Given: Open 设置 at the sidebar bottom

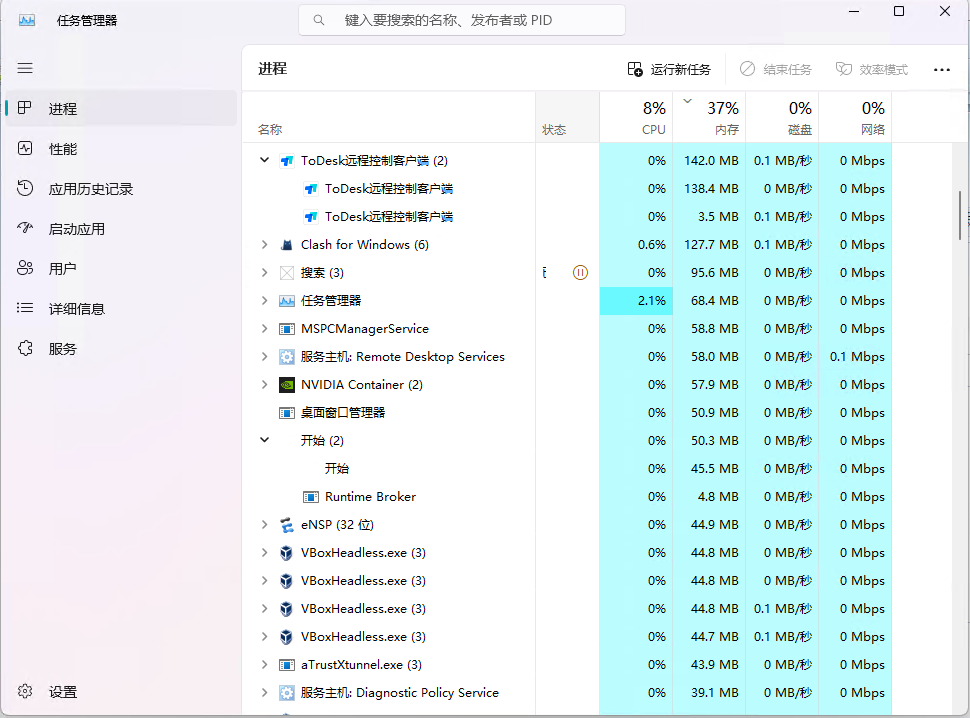Looking at the screenshot, I should point(63,692).
